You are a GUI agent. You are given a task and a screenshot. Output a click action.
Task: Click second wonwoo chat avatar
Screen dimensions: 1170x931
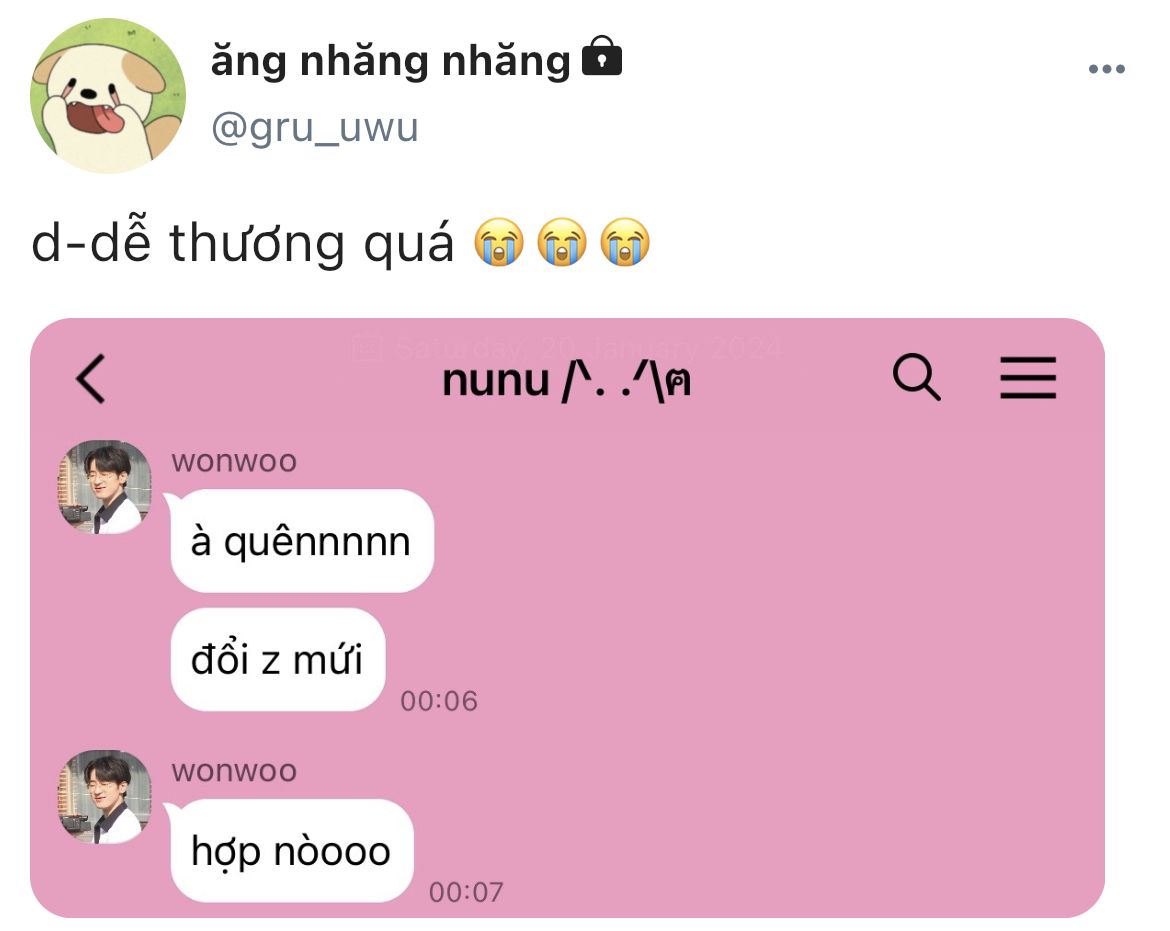pos(105,797)
